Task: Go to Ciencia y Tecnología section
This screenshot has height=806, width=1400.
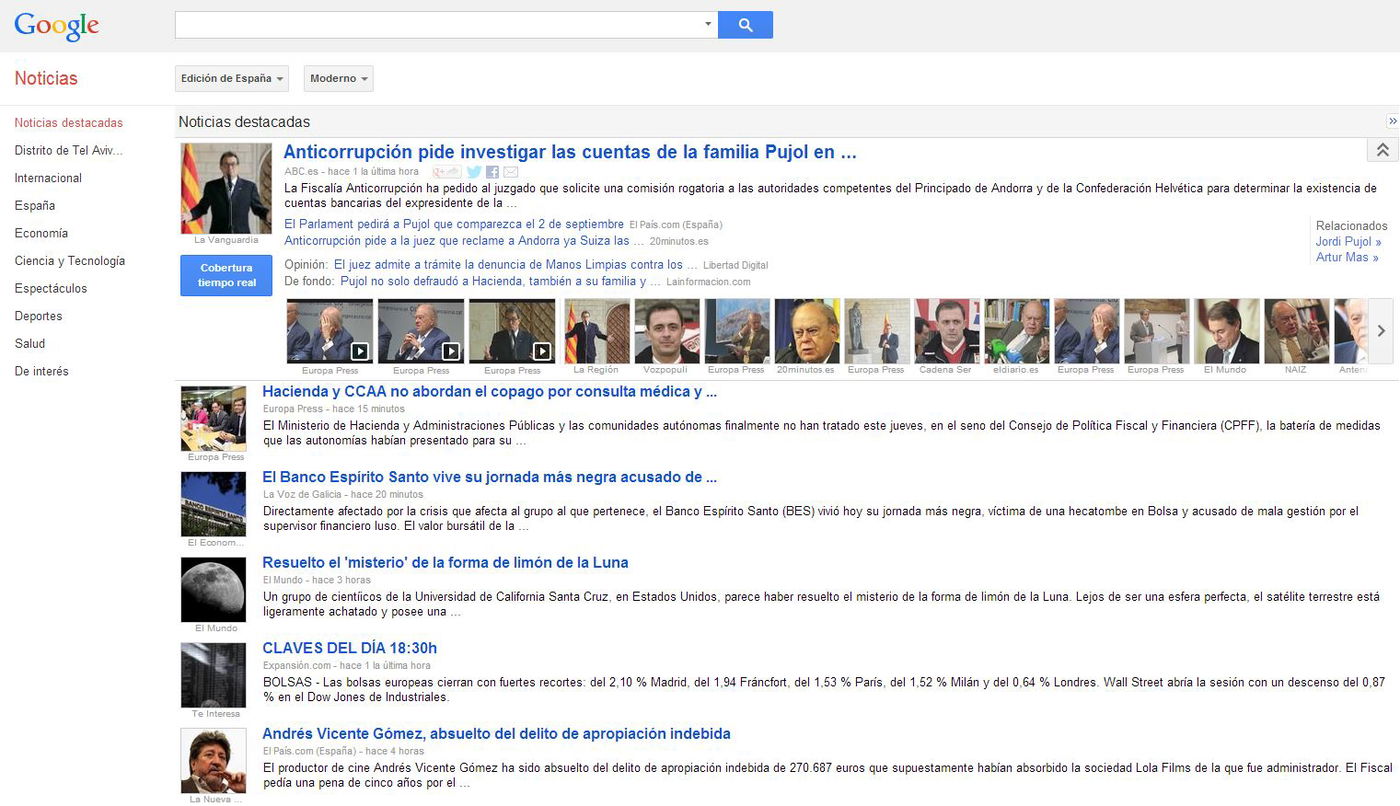Action: (x=70, y=261)
